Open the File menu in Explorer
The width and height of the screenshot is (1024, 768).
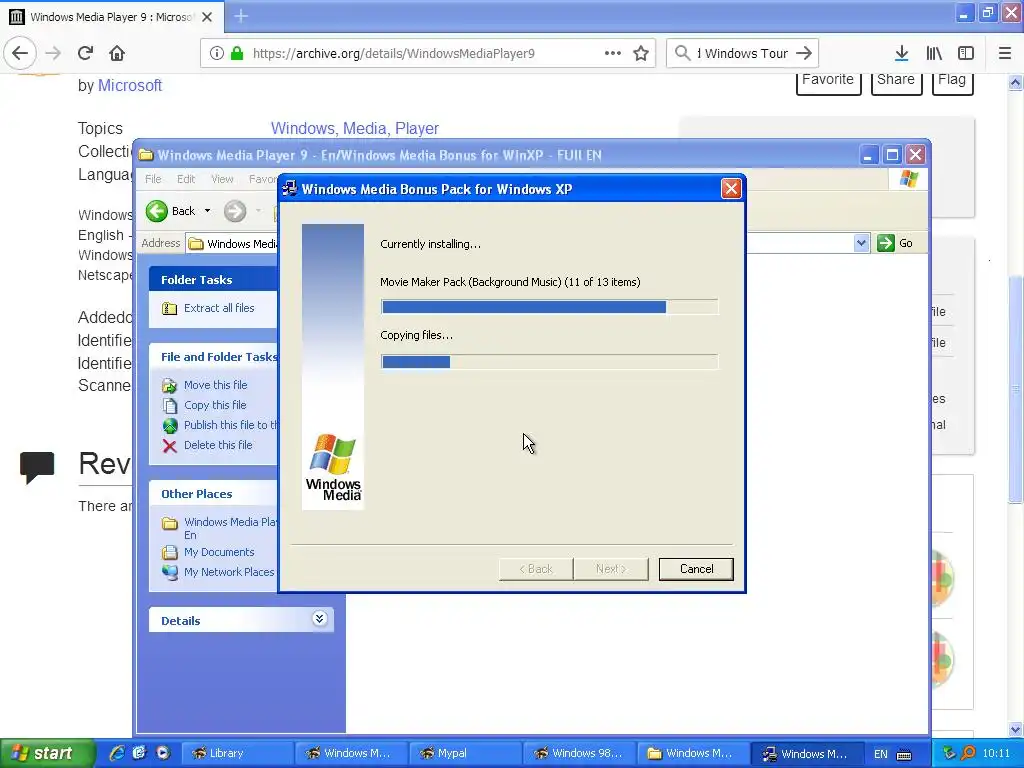[x=153, y=179]
